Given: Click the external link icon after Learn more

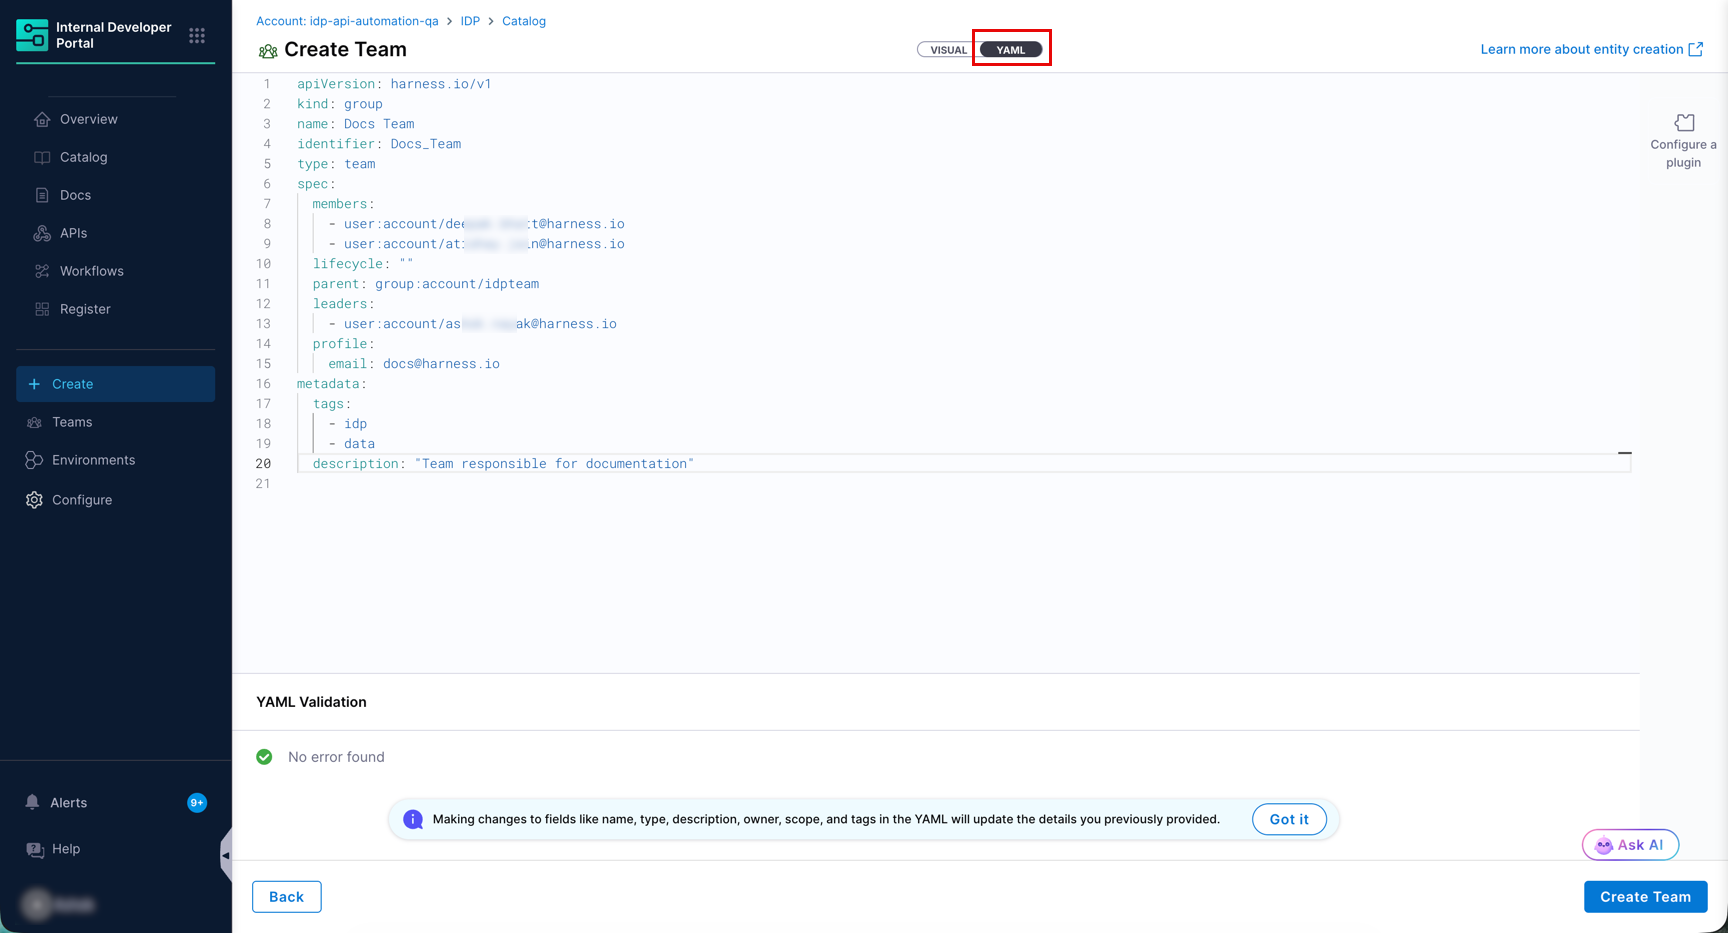Looking at the screenshot, I should click(x=1696, y=49).
